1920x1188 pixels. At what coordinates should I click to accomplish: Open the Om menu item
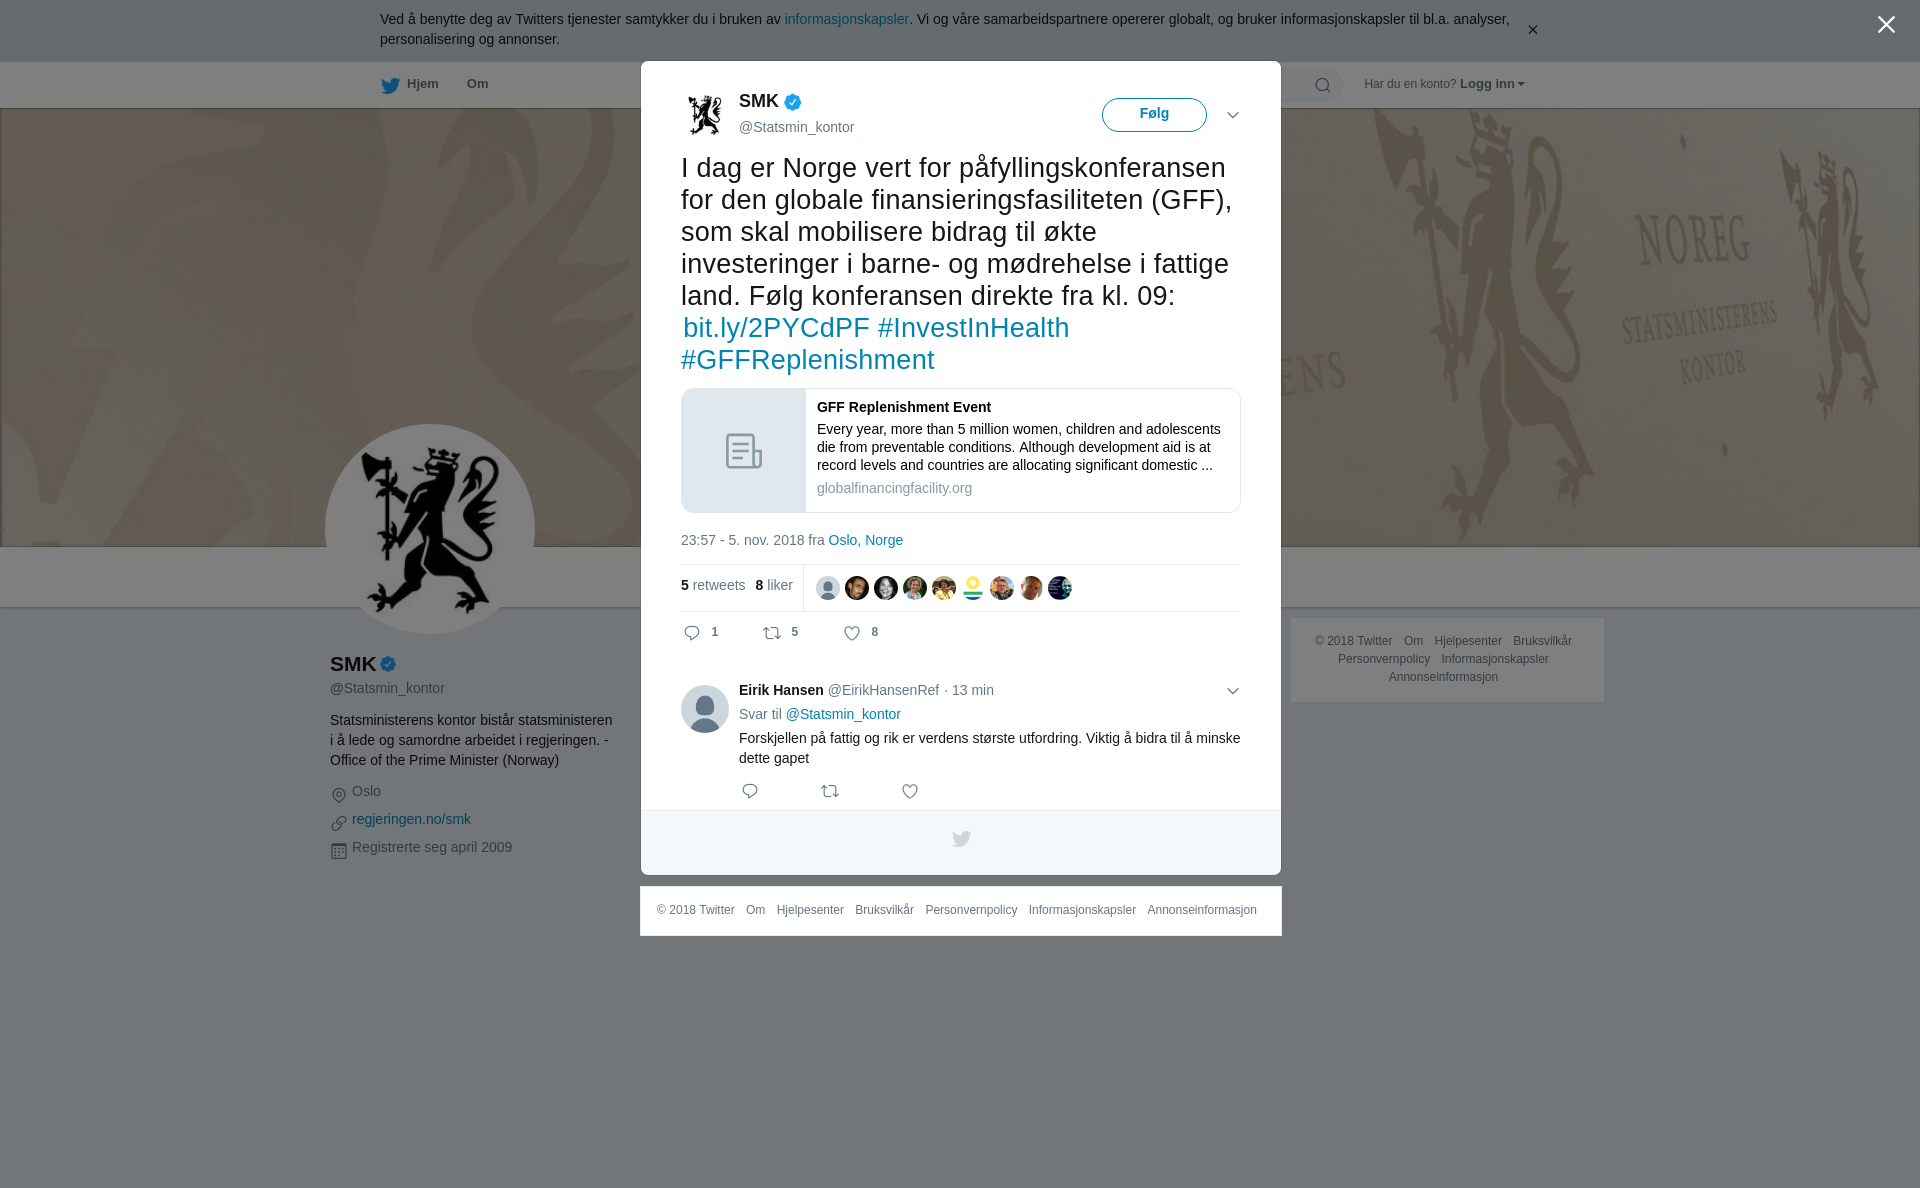pyautogui.click(x=477, y=84)
